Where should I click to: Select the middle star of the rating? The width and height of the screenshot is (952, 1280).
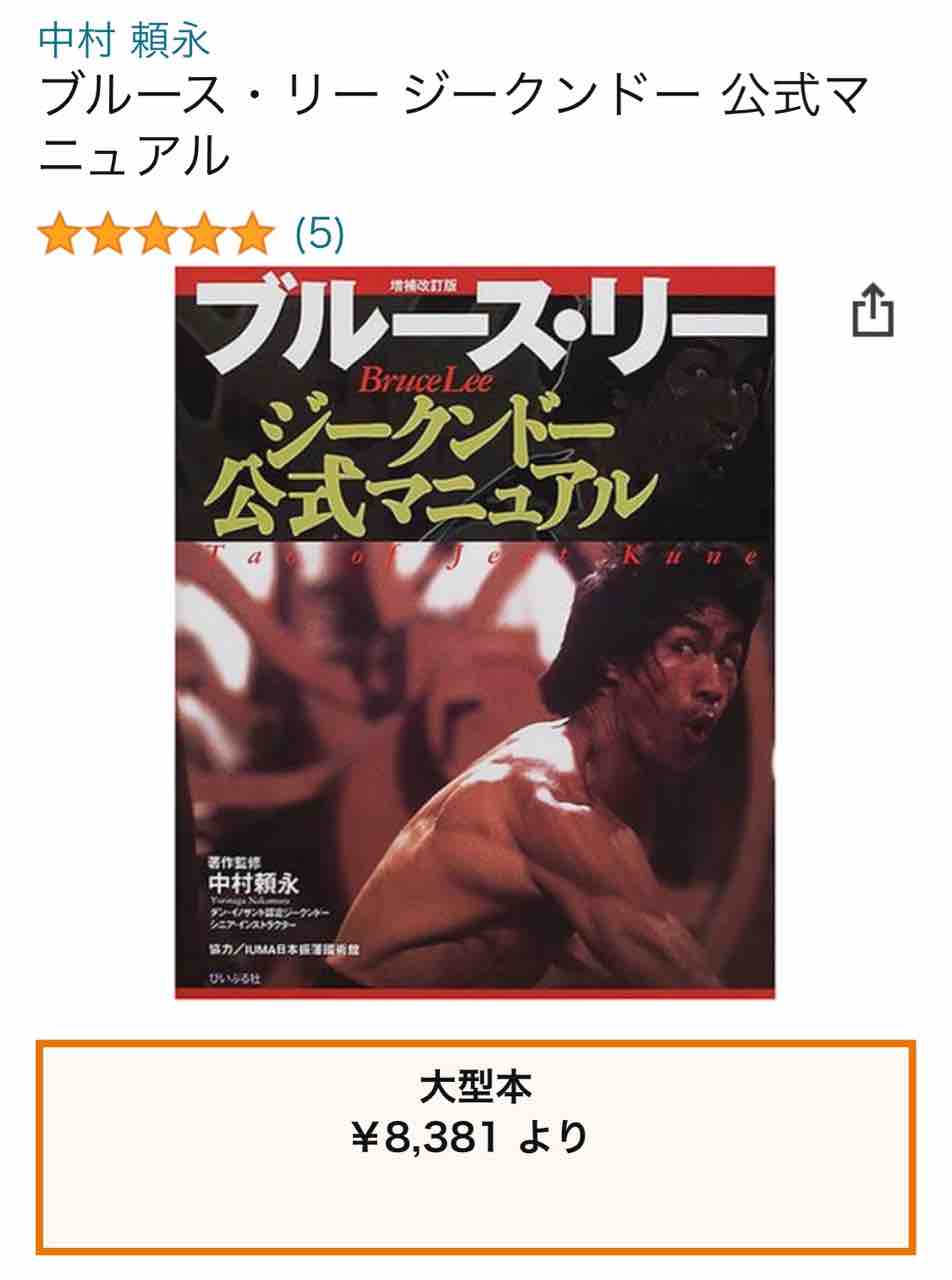coord(156,234)
